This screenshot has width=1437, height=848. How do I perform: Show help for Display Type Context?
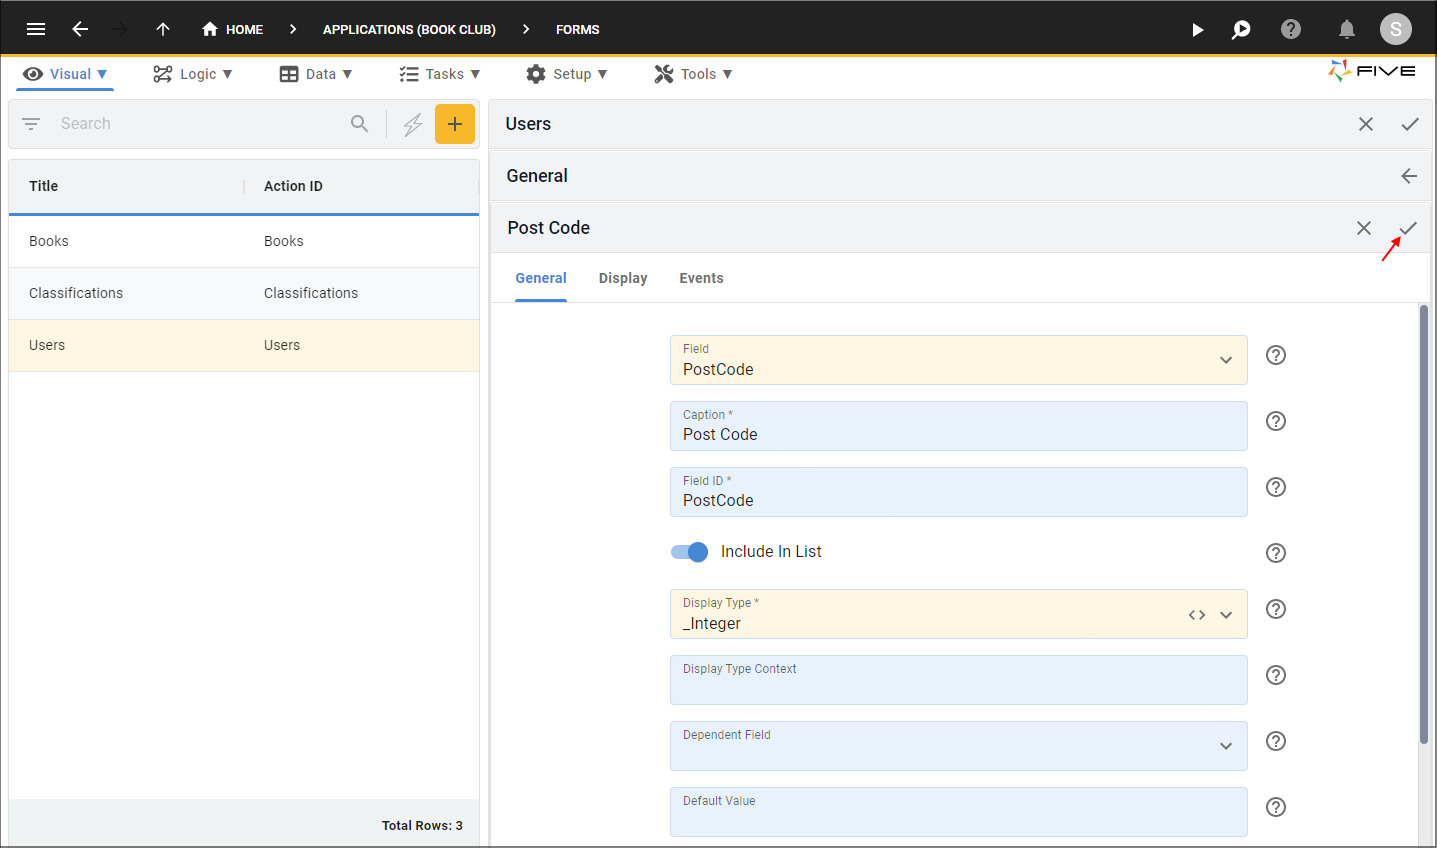1276,675
